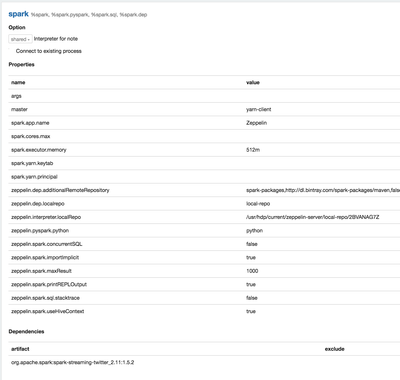Select the zeppelin.spark.maxResult value 1000
This screenshot has width=400, height=380.
(x=252, y=271)
